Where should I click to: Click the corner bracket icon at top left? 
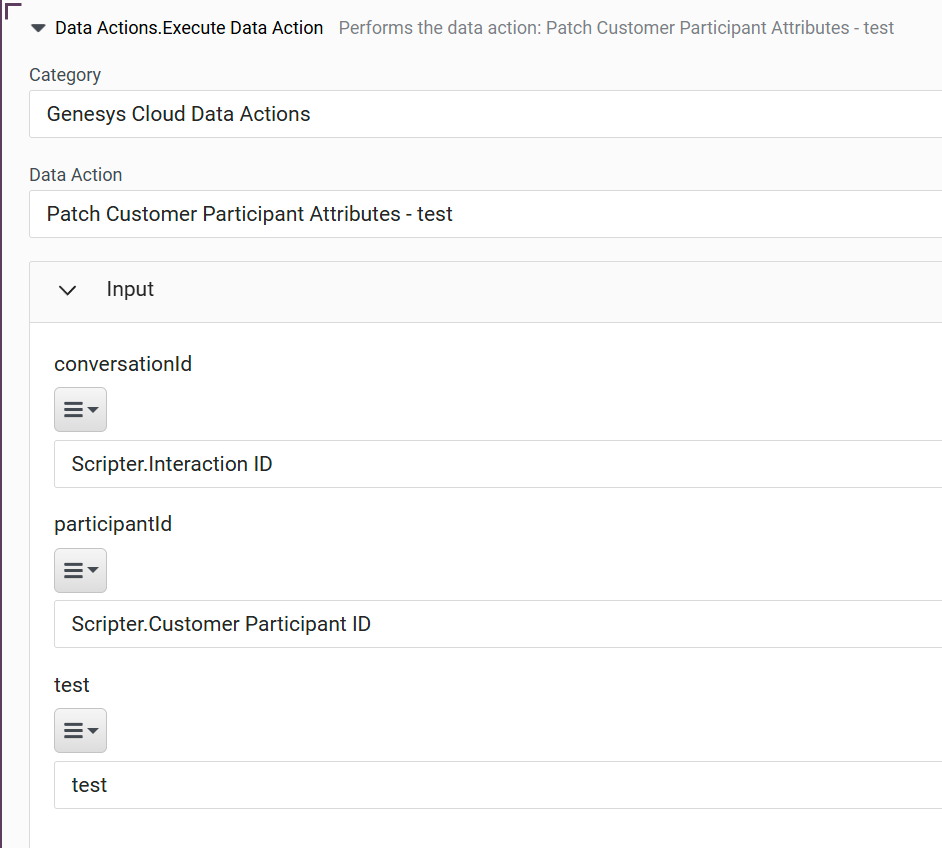click(x=13, y=11)
